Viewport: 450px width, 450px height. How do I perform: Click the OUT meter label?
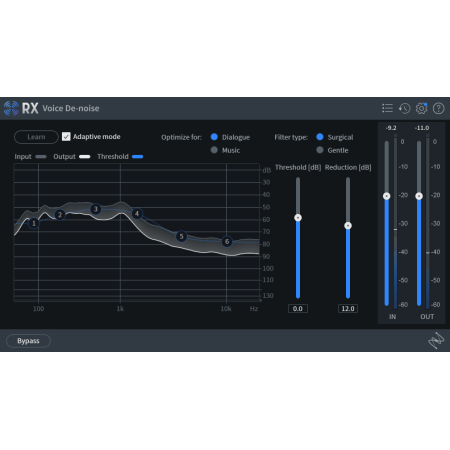(x=427, y=317)
